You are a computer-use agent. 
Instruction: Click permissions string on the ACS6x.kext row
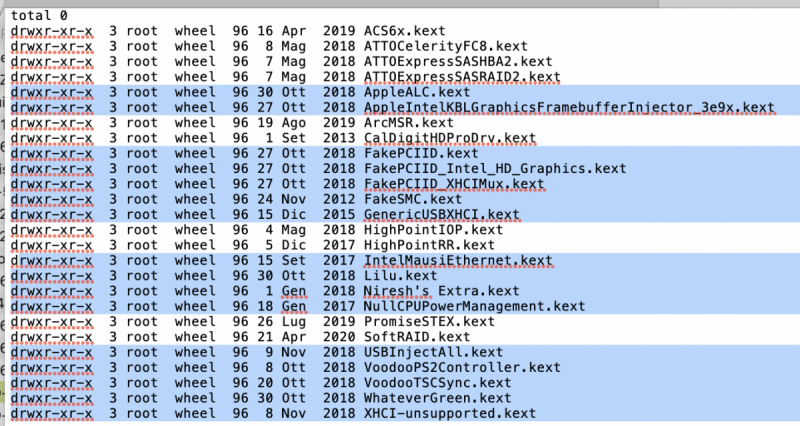tap(52, 31)
